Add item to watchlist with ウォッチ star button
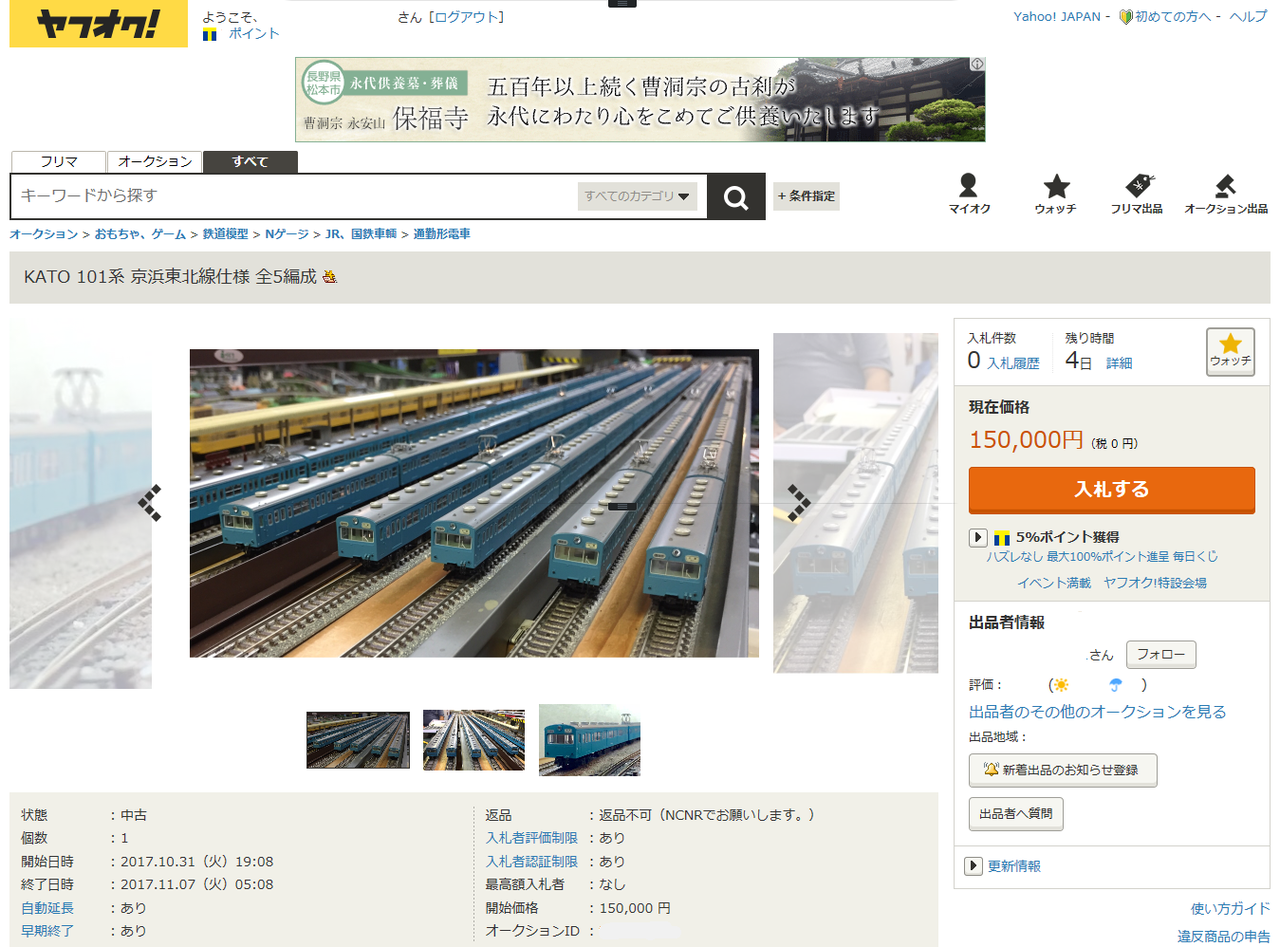Image resolution: width=1280 pixels, height=947 pixels. click(x=1230, y=352)
